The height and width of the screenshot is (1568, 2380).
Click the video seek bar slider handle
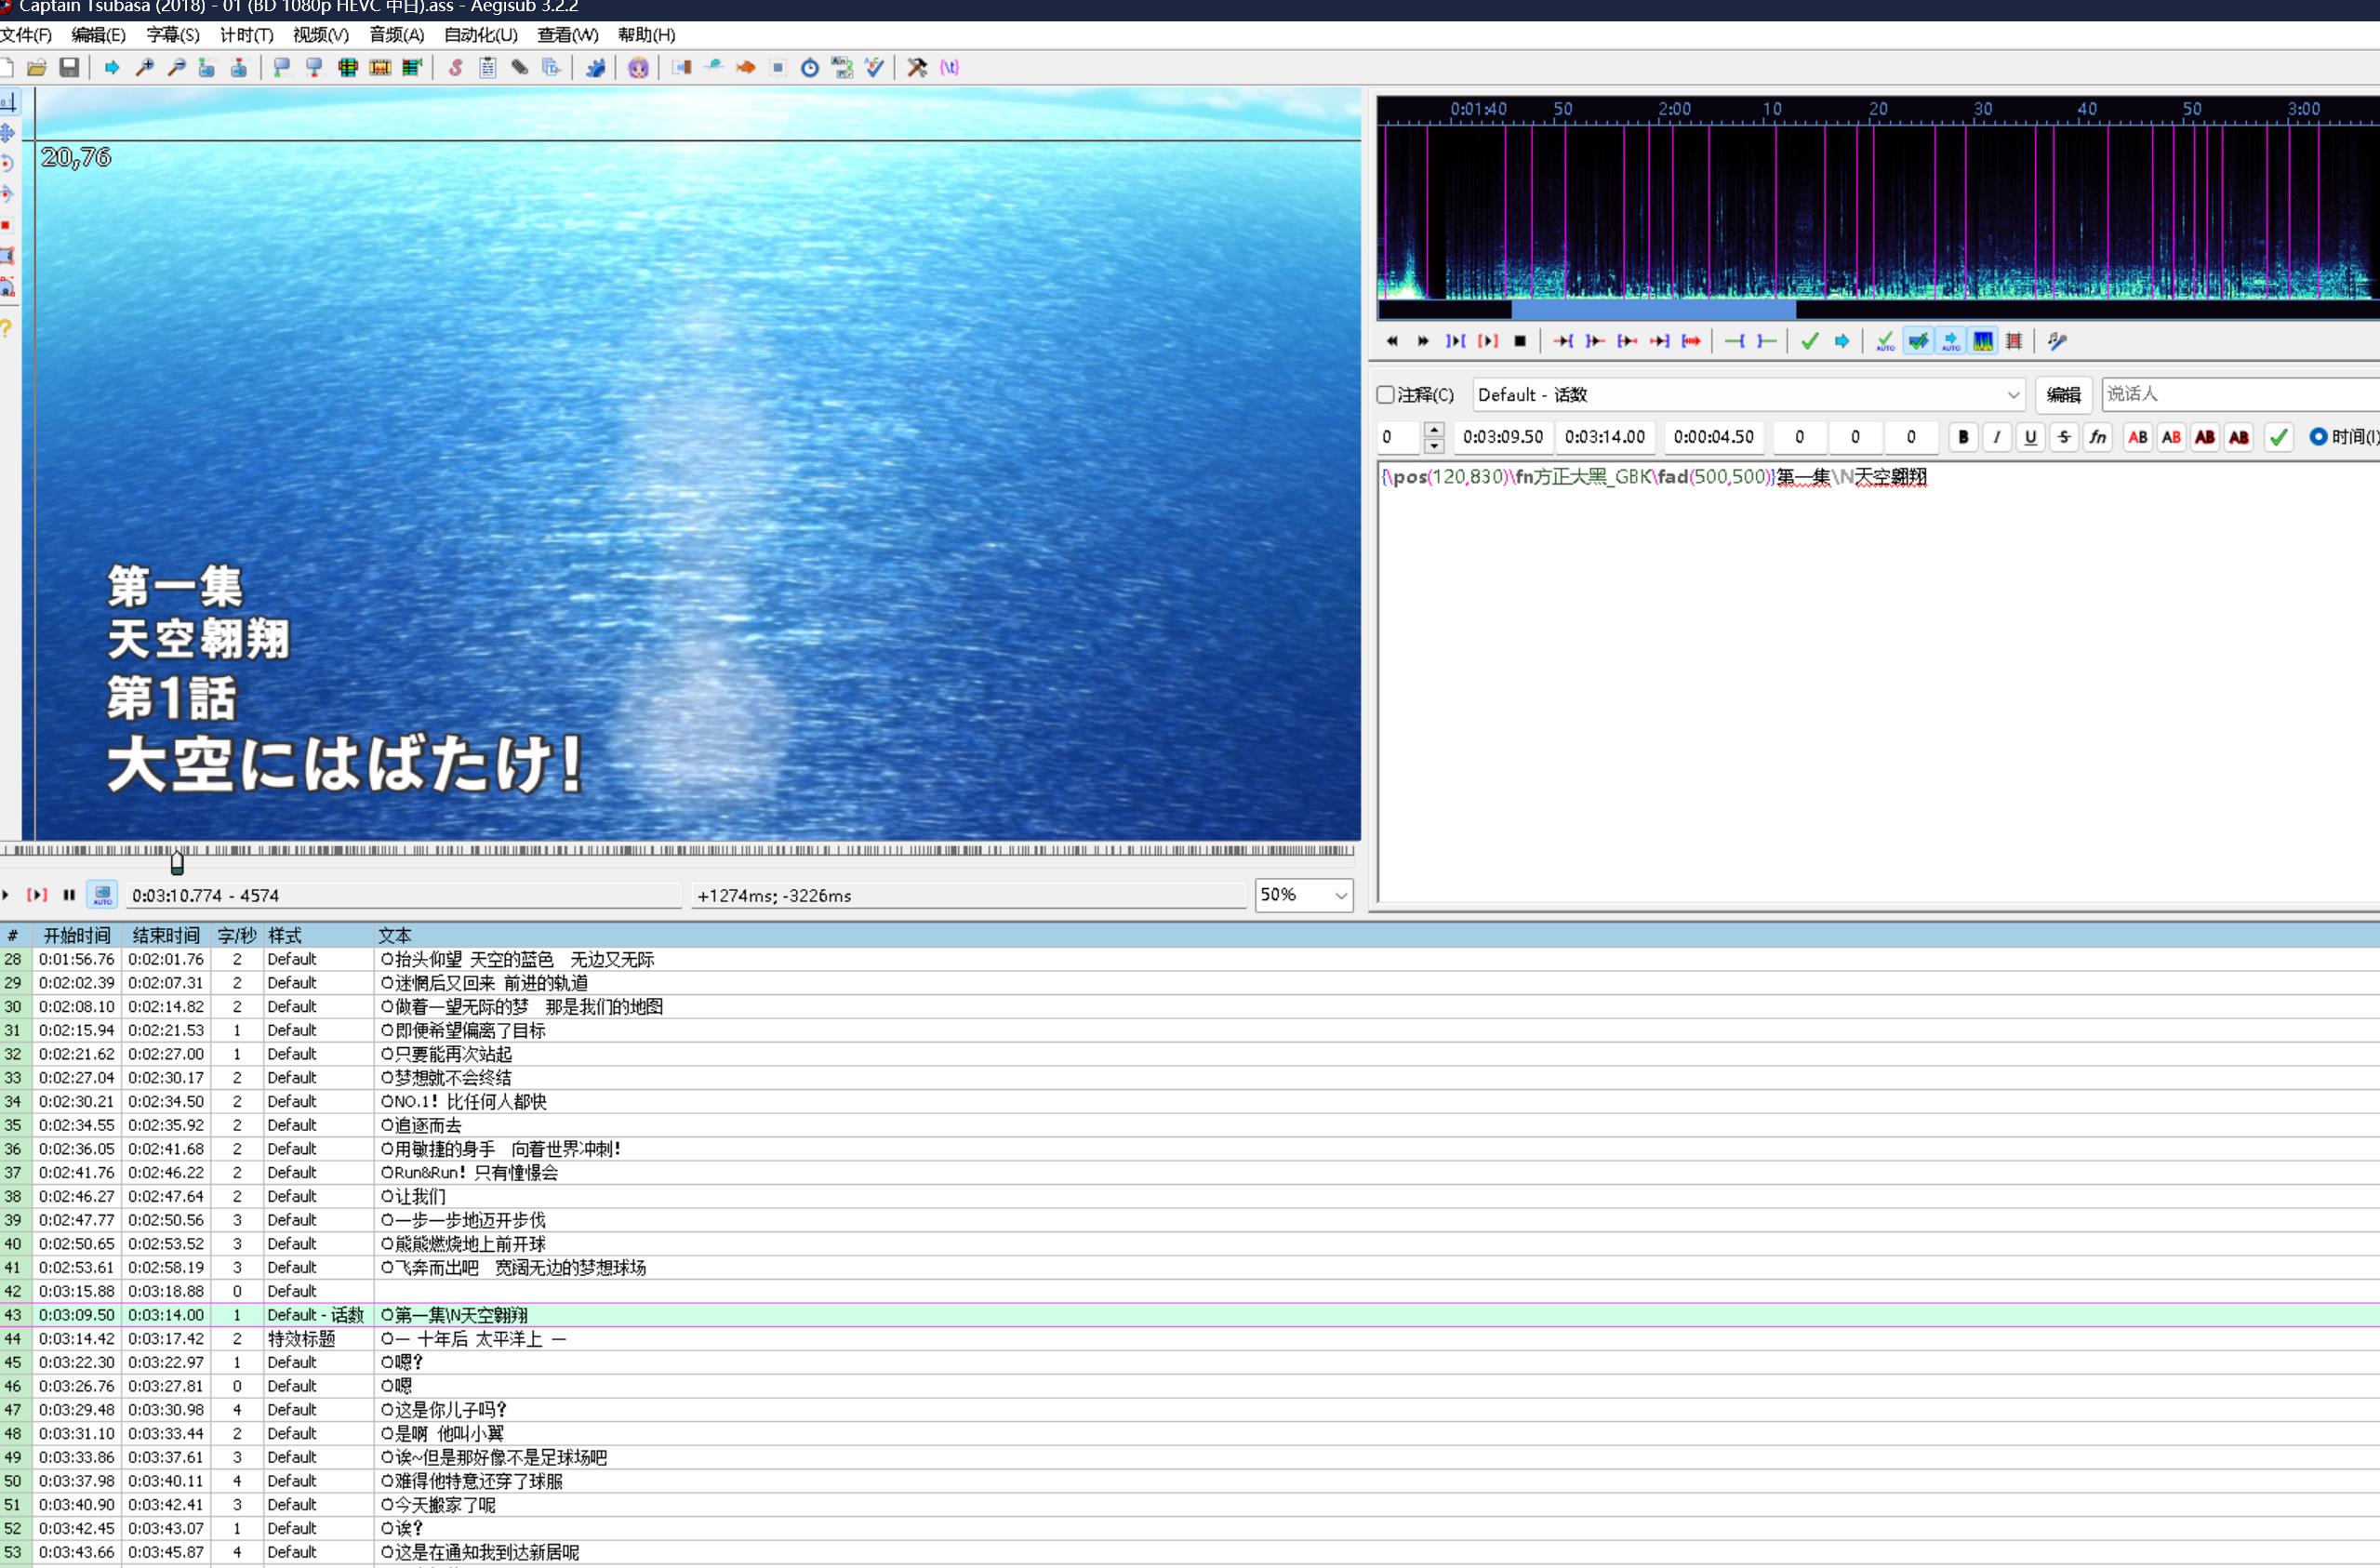[x=178, y=862]
